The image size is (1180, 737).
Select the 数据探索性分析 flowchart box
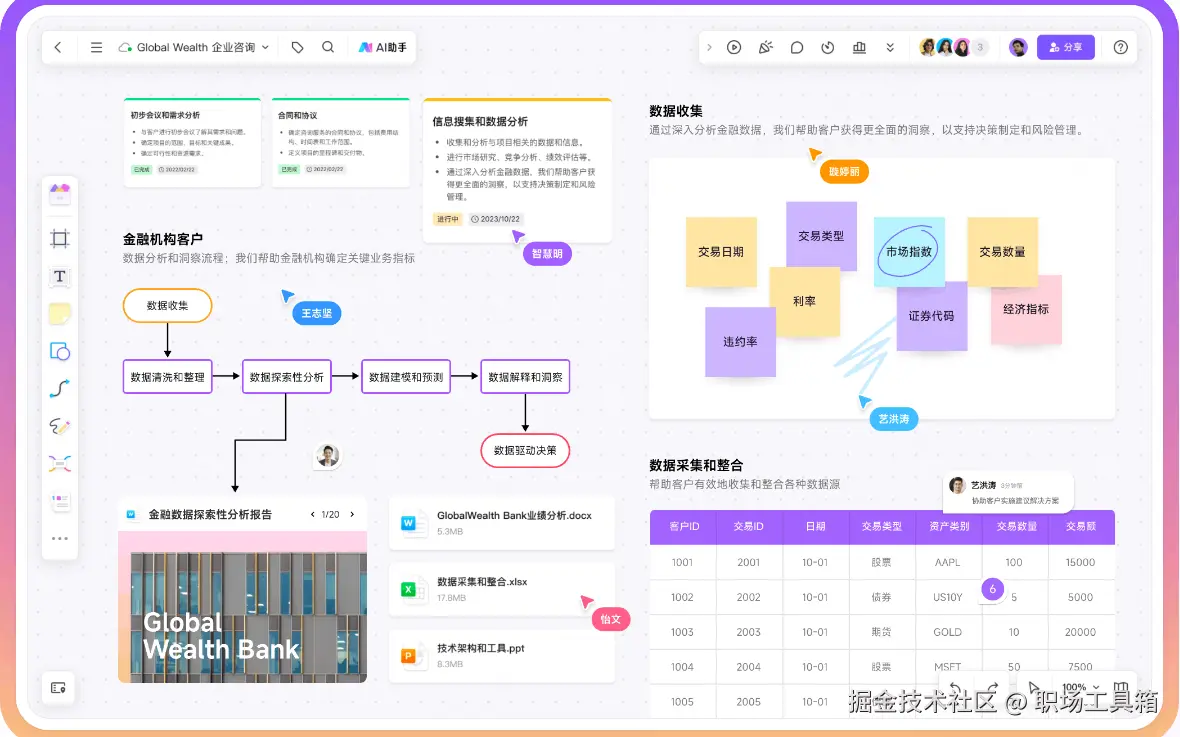(x=287, y=377)
